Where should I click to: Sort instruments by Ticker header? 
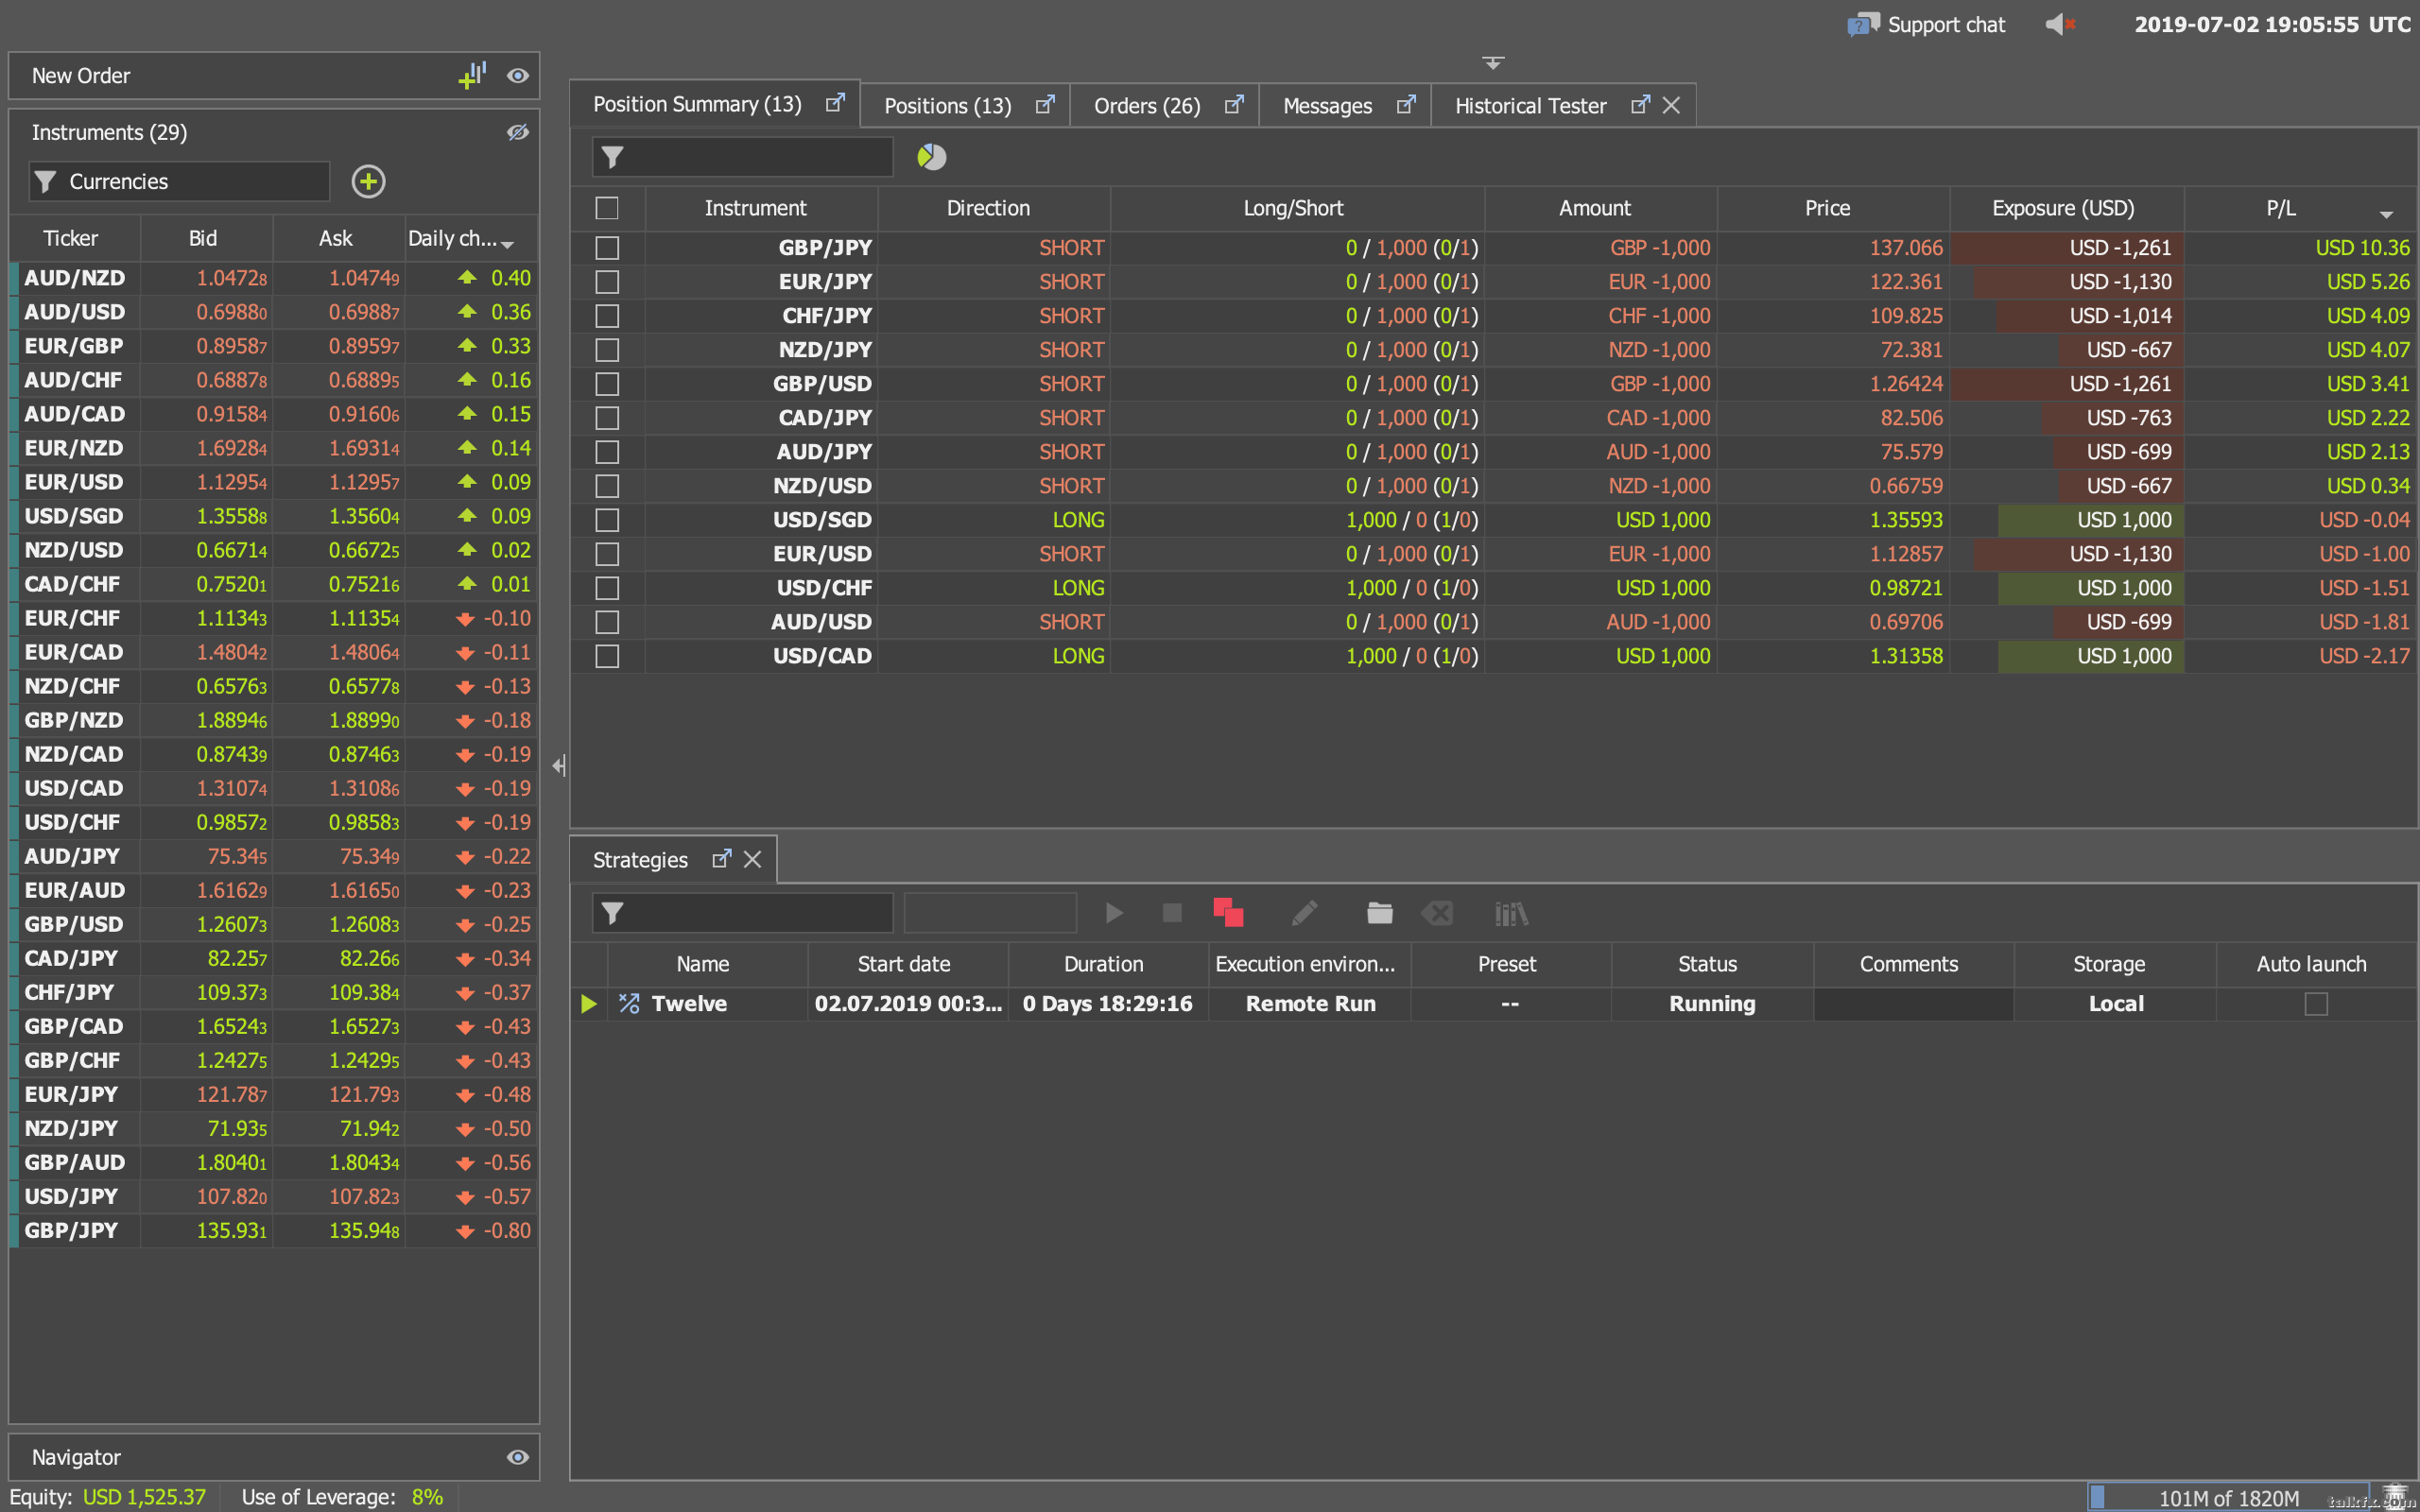click(74, 238)
